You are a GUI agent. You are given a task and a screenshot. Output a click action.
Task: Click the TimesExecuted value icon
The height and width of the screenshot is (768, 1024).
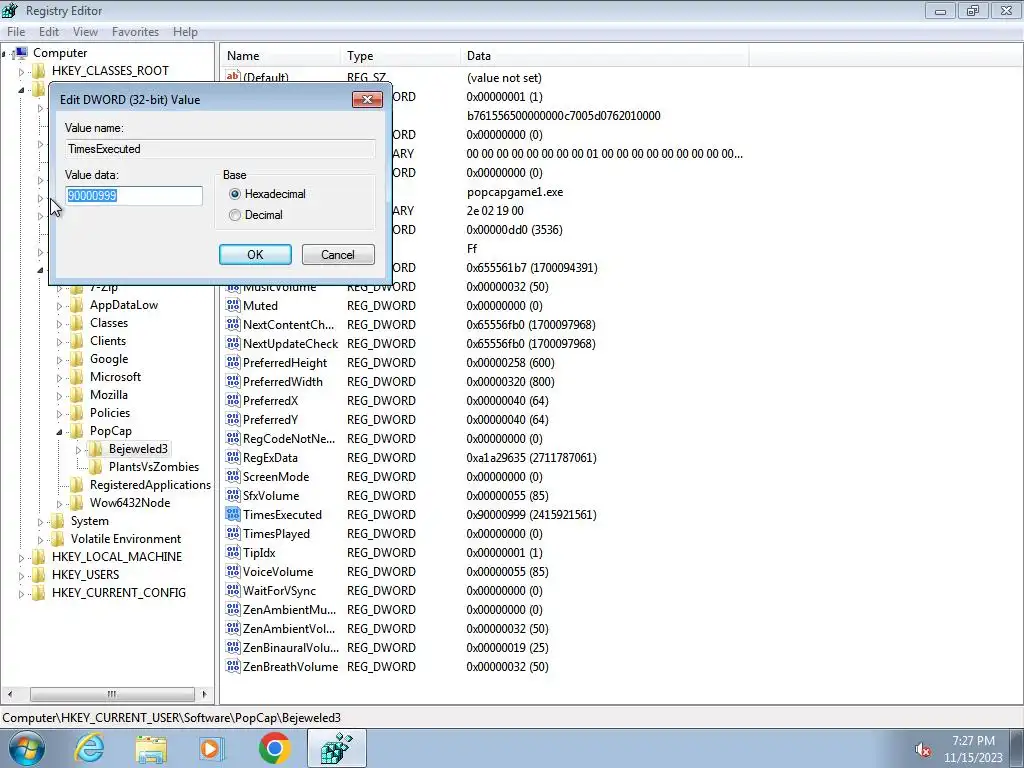232,514
